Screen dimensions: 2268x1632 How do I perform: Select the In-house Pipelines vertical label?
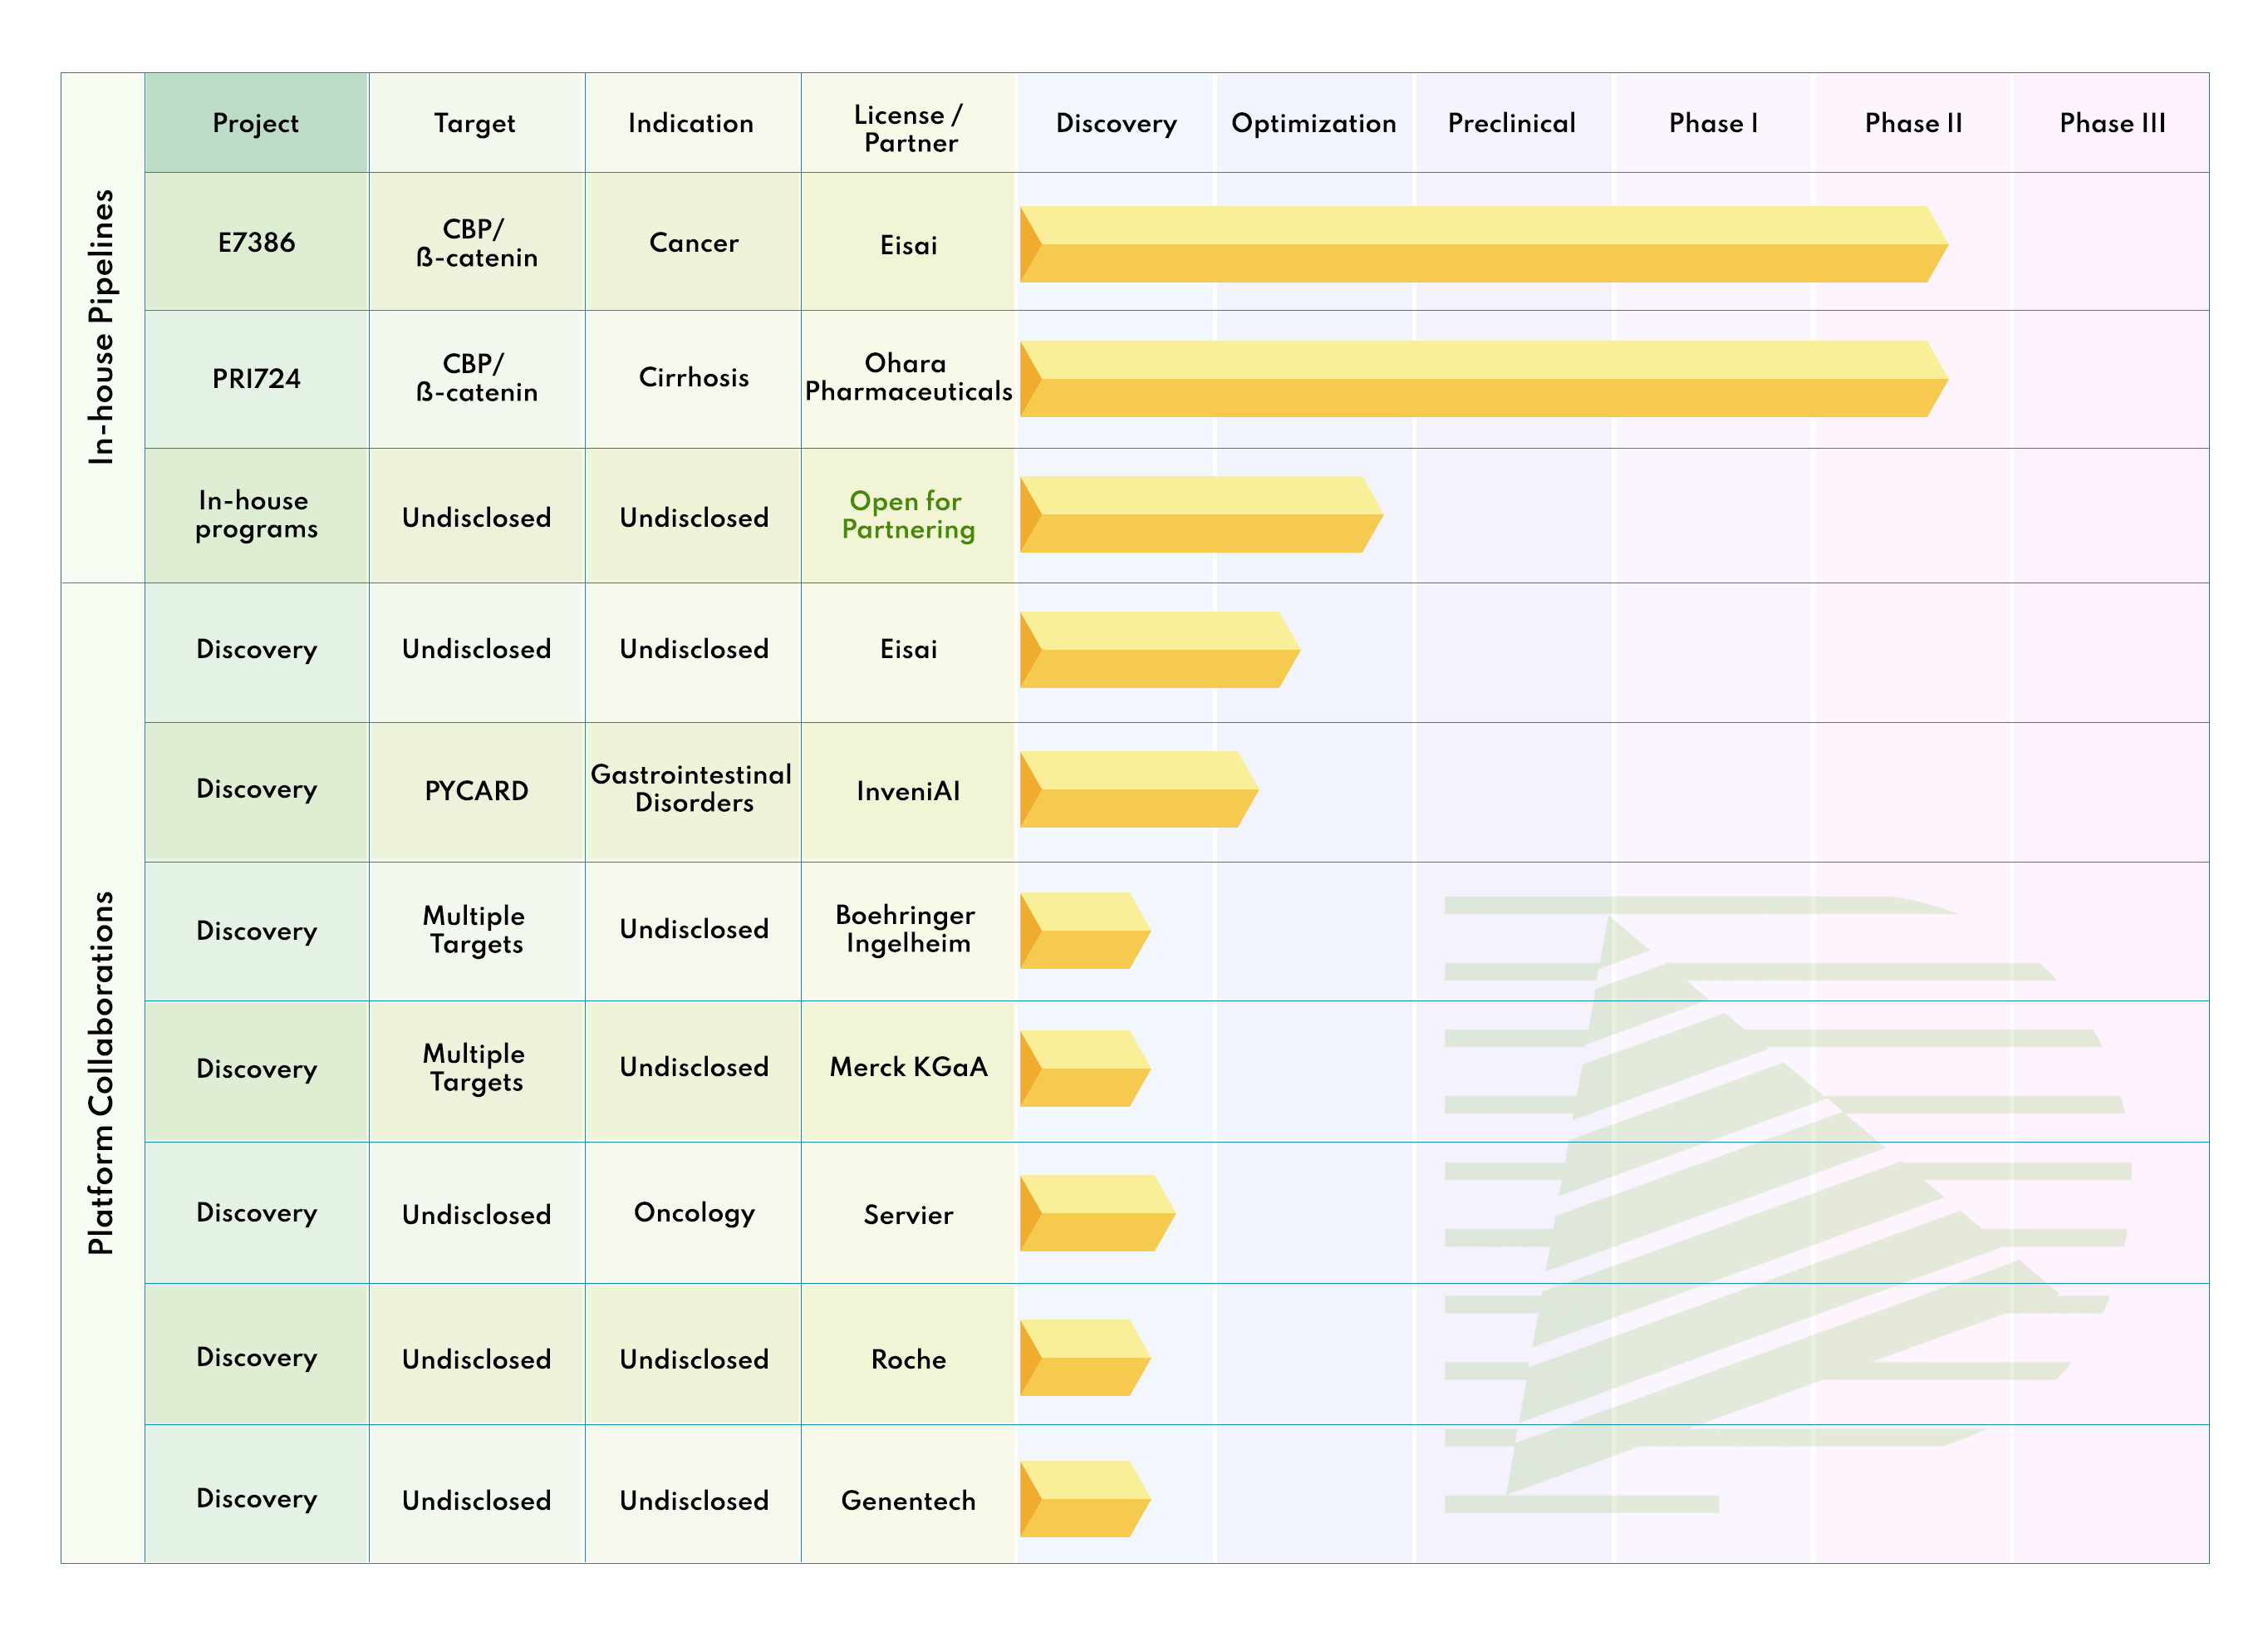pos(102,327)
